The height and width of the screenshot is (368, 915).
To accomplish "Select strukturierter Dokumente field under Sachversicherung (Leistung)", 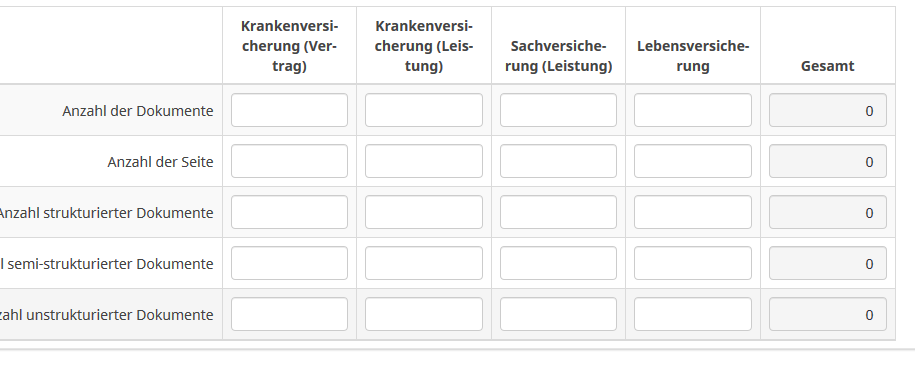I will tap(558, 212).
